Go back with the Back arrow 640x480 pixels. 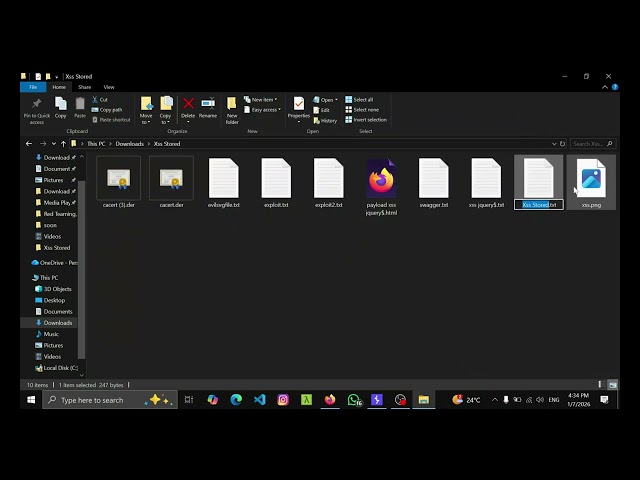tap(29, 144)
